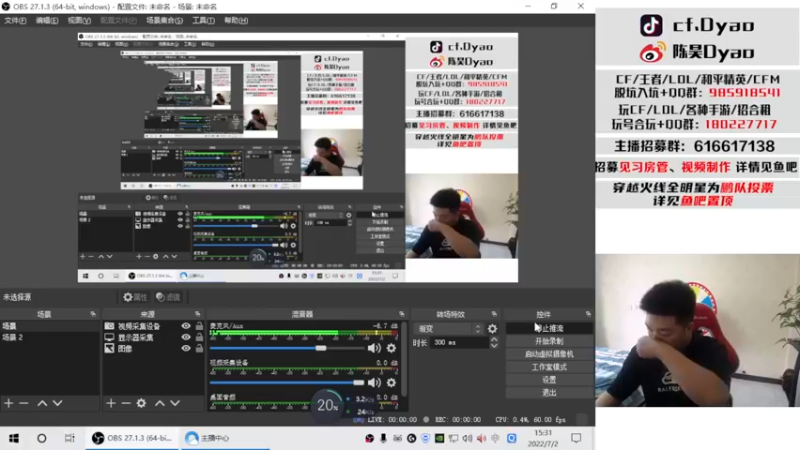Image resolution: width=800 pixels, height=450 pixels.
Task: Select 显示器采集 source row
Action: (154, 337)
